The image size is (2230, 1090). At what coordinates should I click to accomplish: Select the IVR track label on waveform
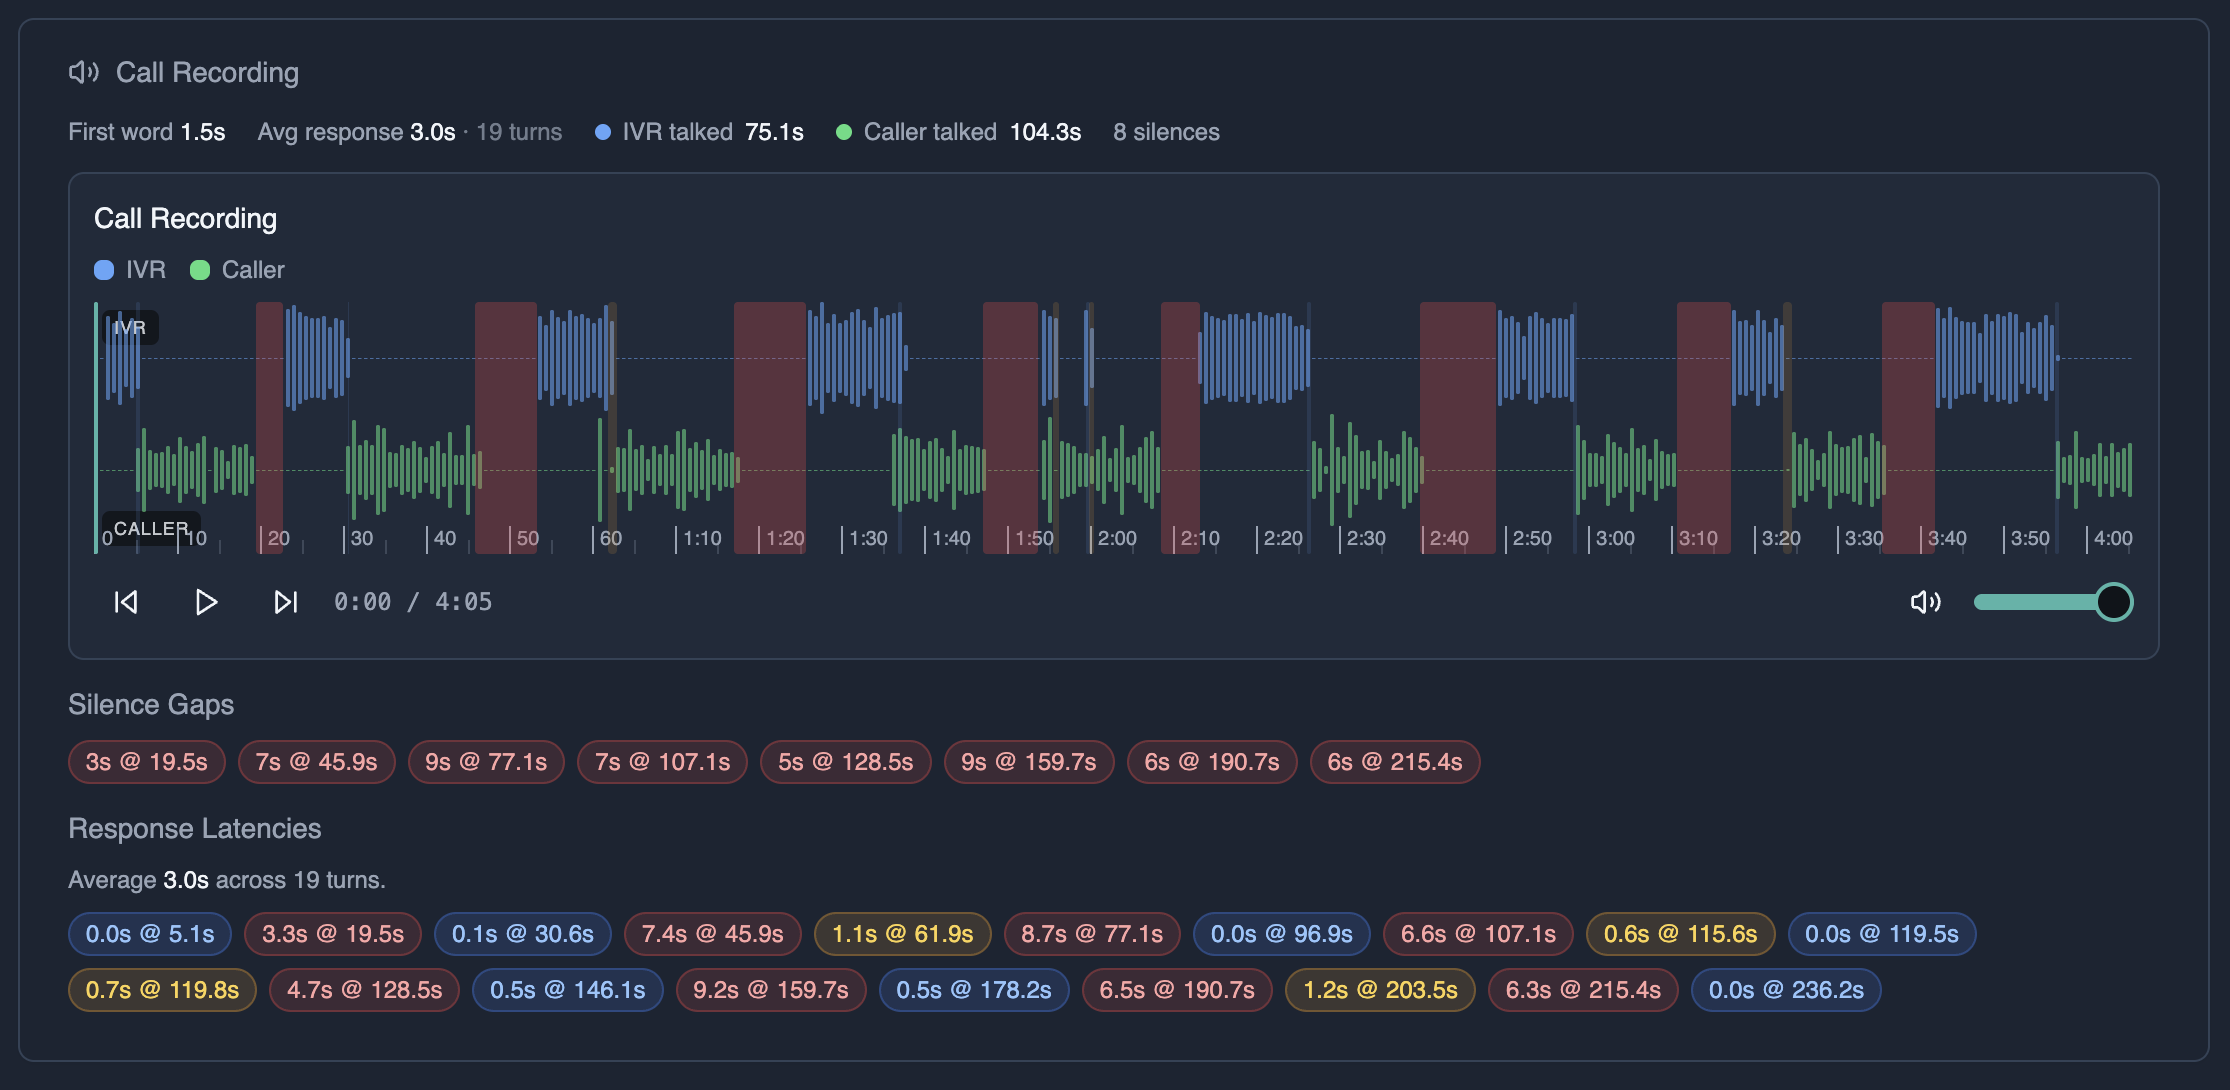point(130,327)
